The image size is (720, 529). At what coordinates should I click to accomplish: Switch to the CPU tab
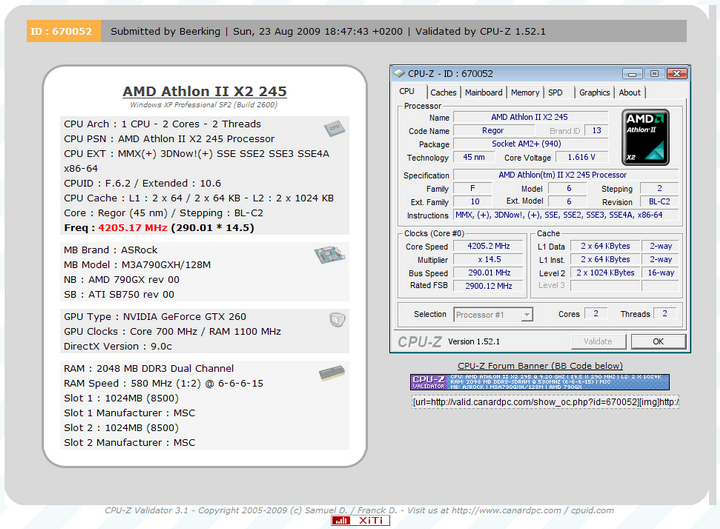point(407,91)
